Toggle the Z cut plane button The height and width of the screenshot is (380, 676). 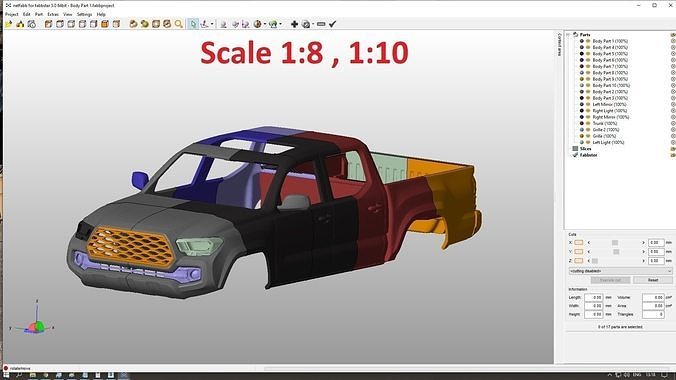click(579, 261)
